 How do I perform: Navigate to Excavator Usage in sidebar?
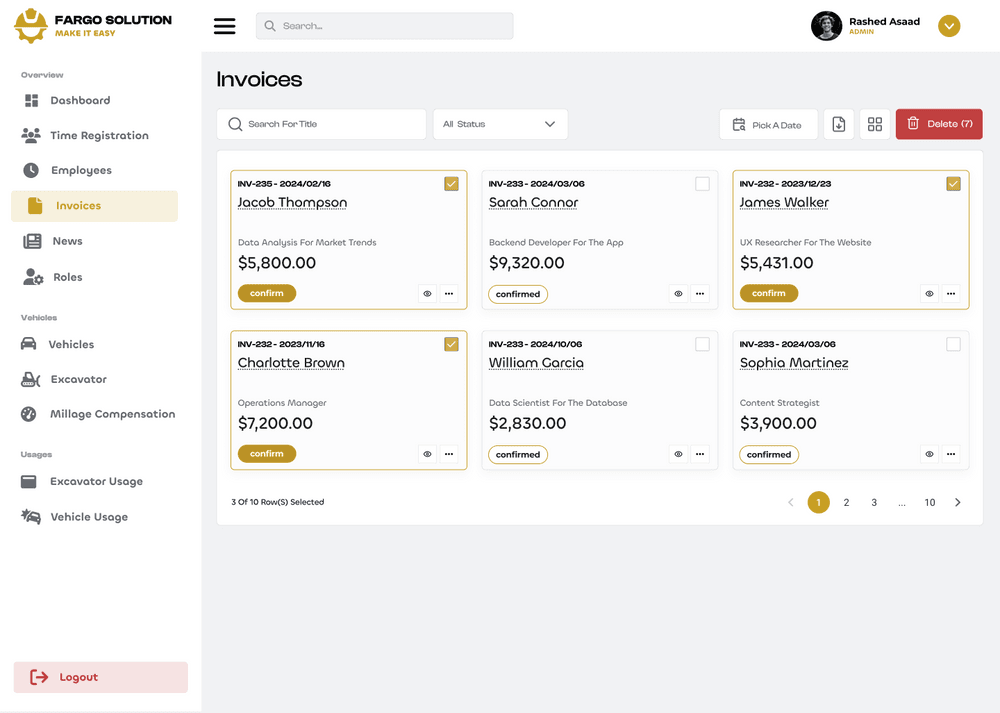[x=96, y=482]
